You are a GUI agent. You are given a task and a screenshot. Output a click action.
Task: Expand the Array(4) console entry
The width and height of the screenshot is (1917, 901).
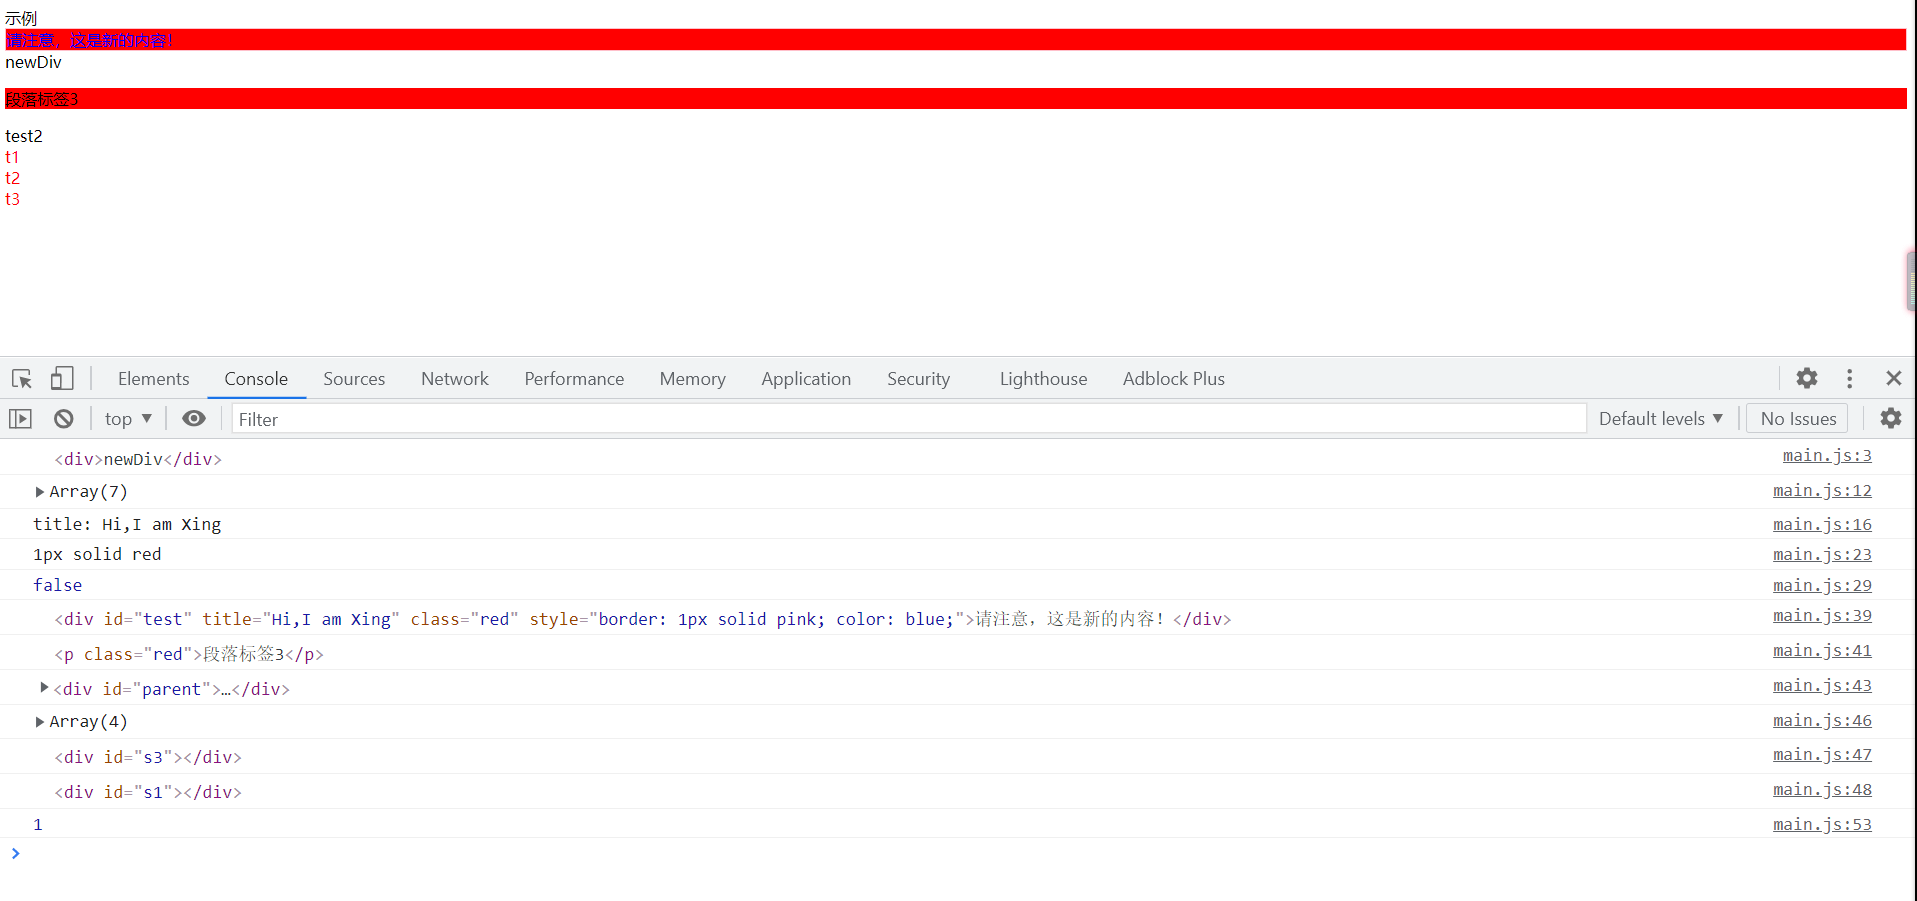point(39,721)
